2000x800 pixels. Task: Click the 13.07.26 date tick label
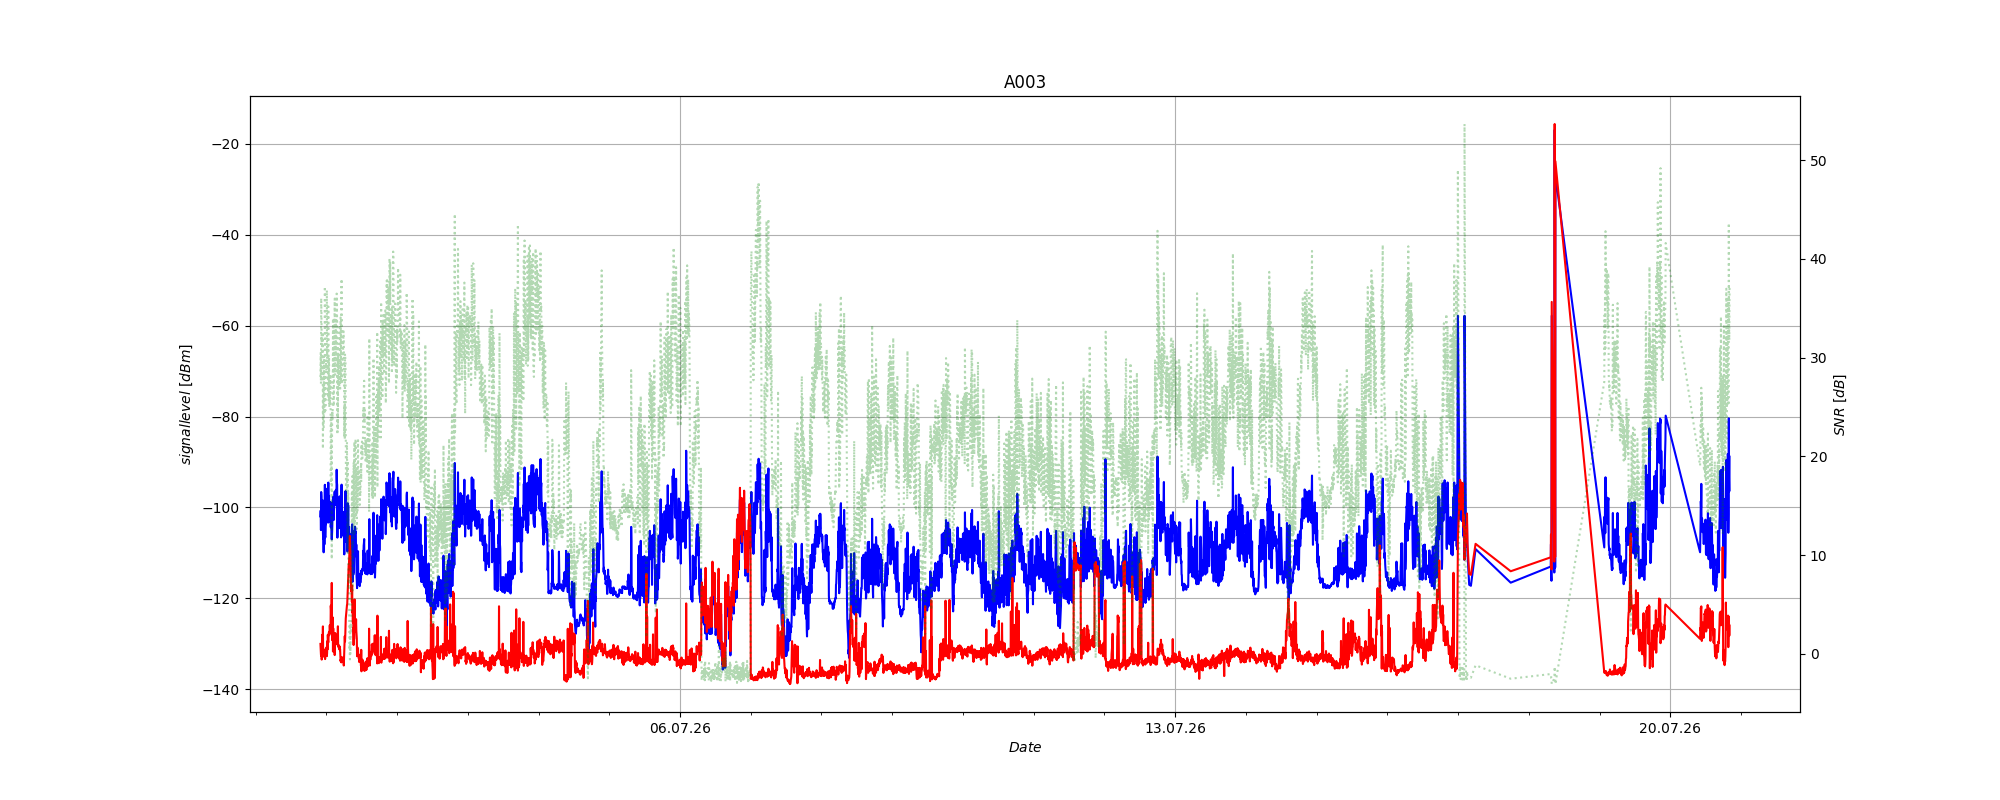1175,728
